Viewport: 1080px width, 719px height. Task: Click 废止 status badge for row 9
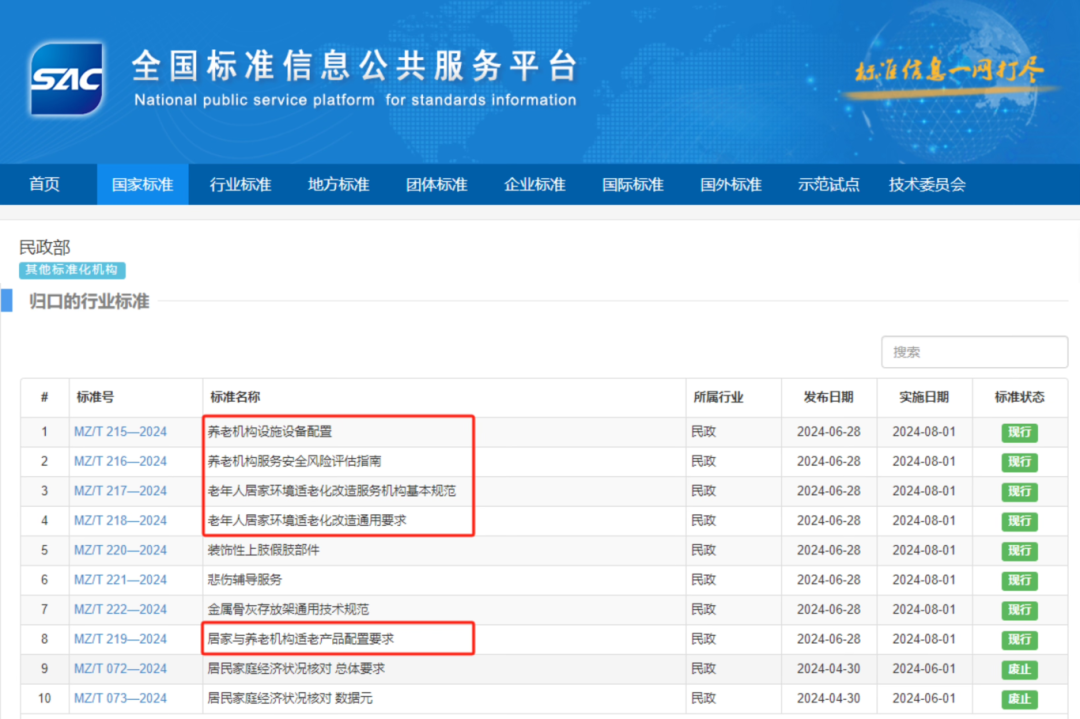(x=1019, y=669)
